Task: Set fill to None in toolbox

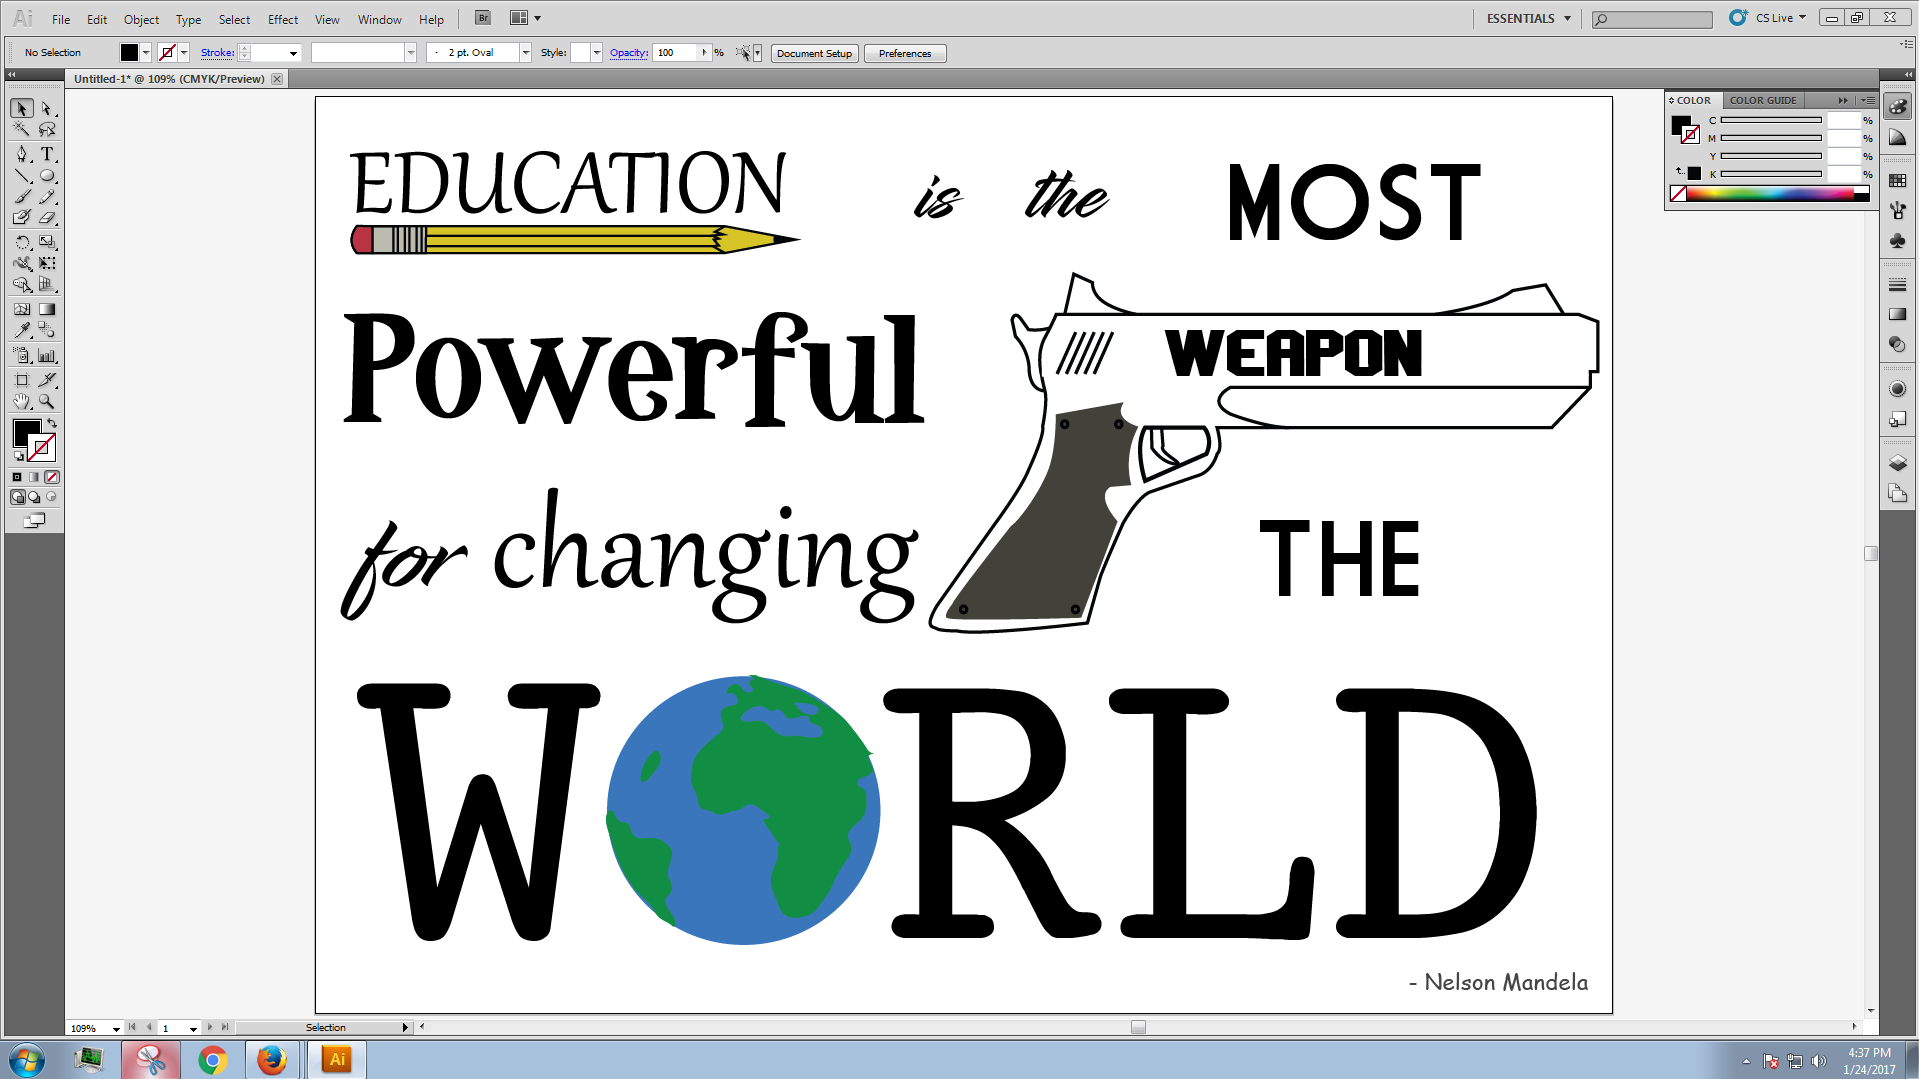Action: (x=52, y=477)
